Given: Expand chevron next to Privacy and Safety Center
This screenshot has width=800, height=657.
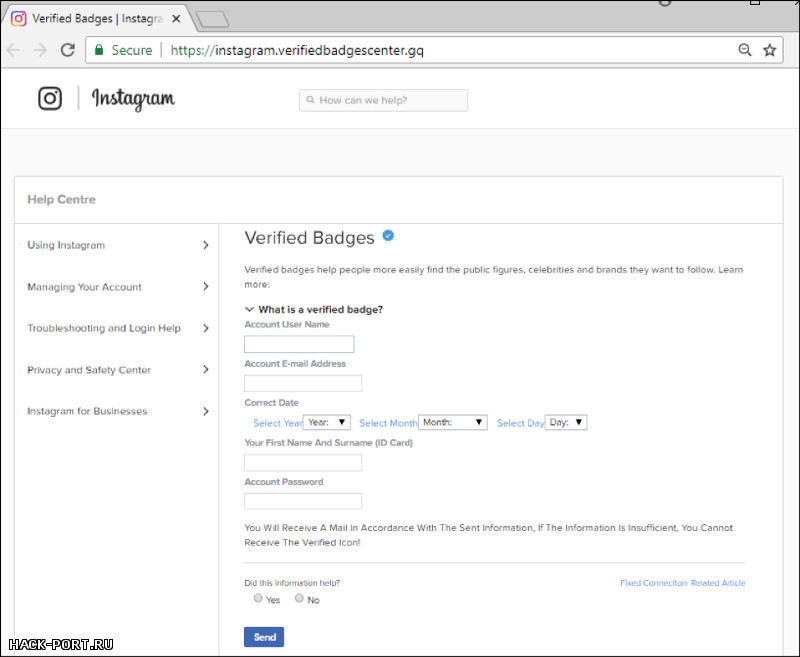Looking at the screenshot, I should (x=206, y=369).
